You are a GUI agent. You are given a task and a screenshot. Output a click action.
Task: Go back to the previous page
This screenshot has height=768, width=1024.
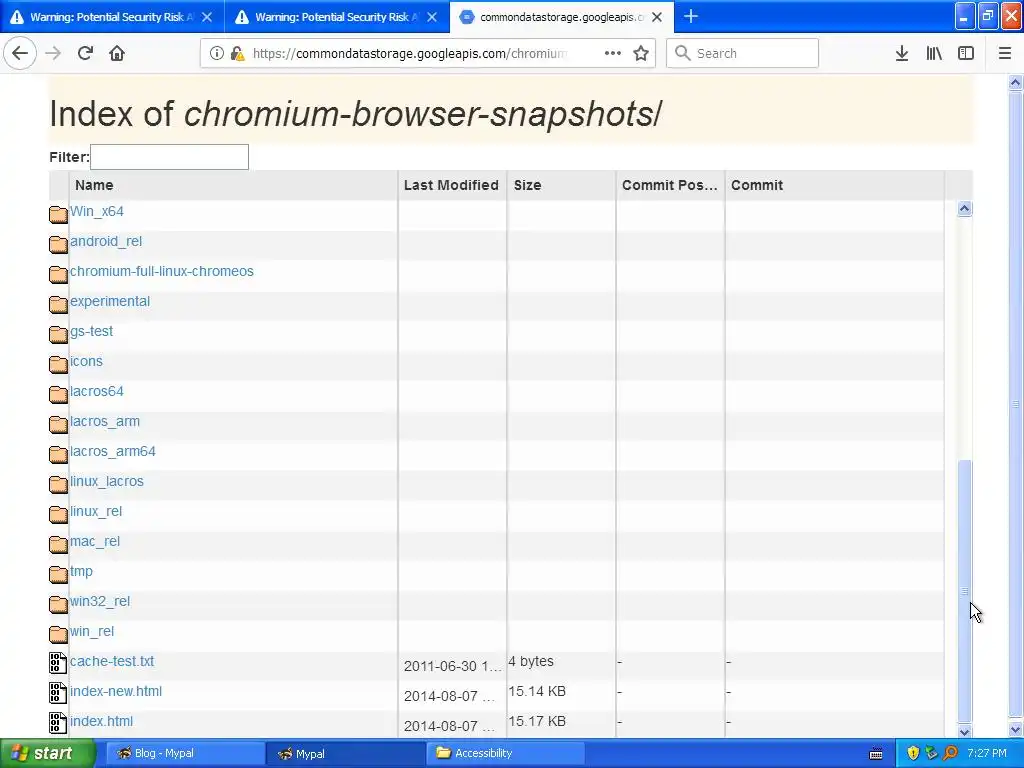[x=20, y=53]
